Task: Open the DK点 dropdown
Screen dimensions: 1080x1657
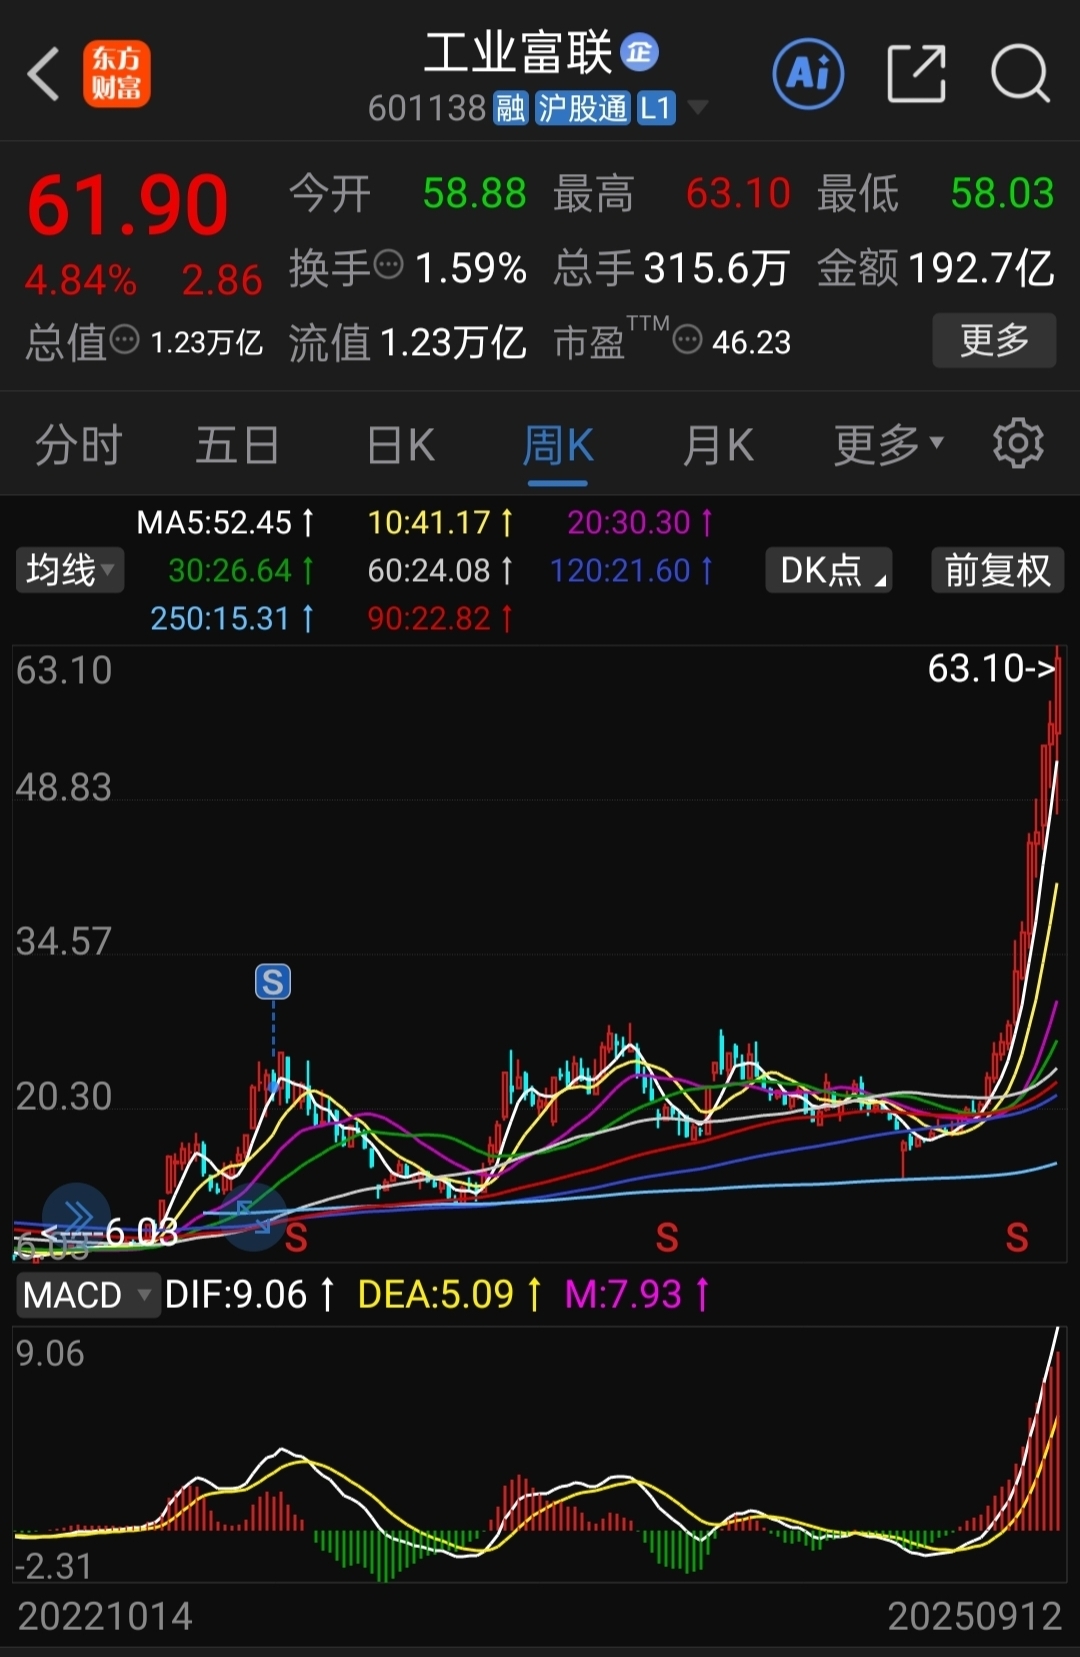Action: pos(828,570)
